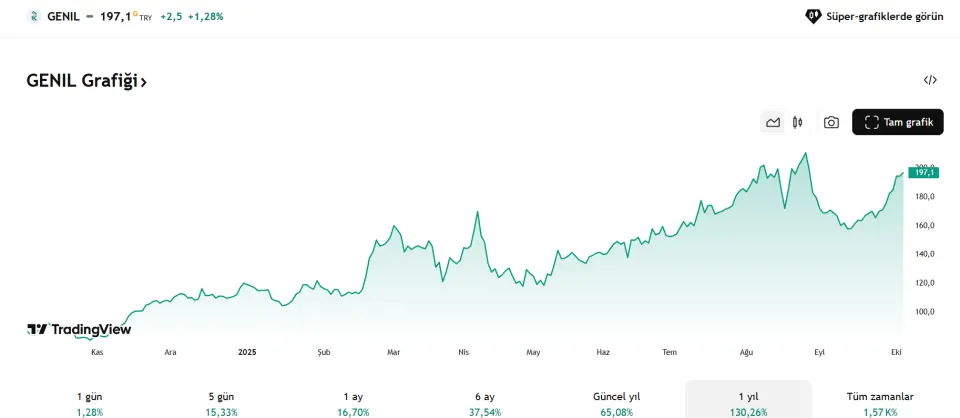The height and width of the screenshot is (418, 960).
Task: Select the 1 yıl range tab
Action: (748, 403)
